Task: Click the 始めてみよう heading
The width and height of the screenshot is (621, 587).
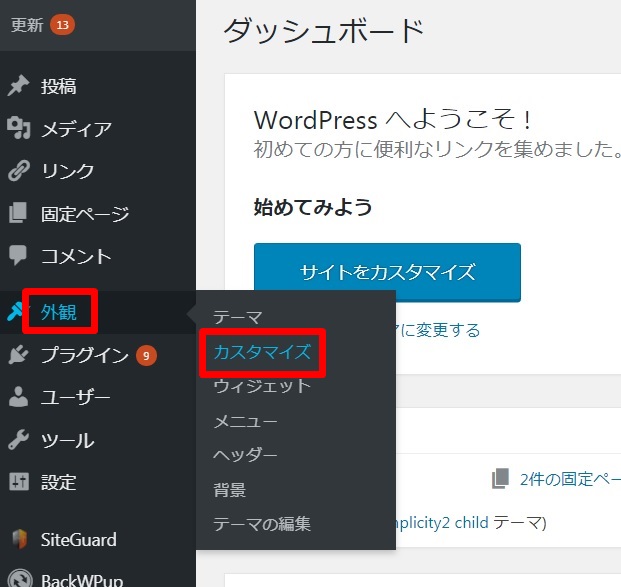Action: tap(313, 207)
